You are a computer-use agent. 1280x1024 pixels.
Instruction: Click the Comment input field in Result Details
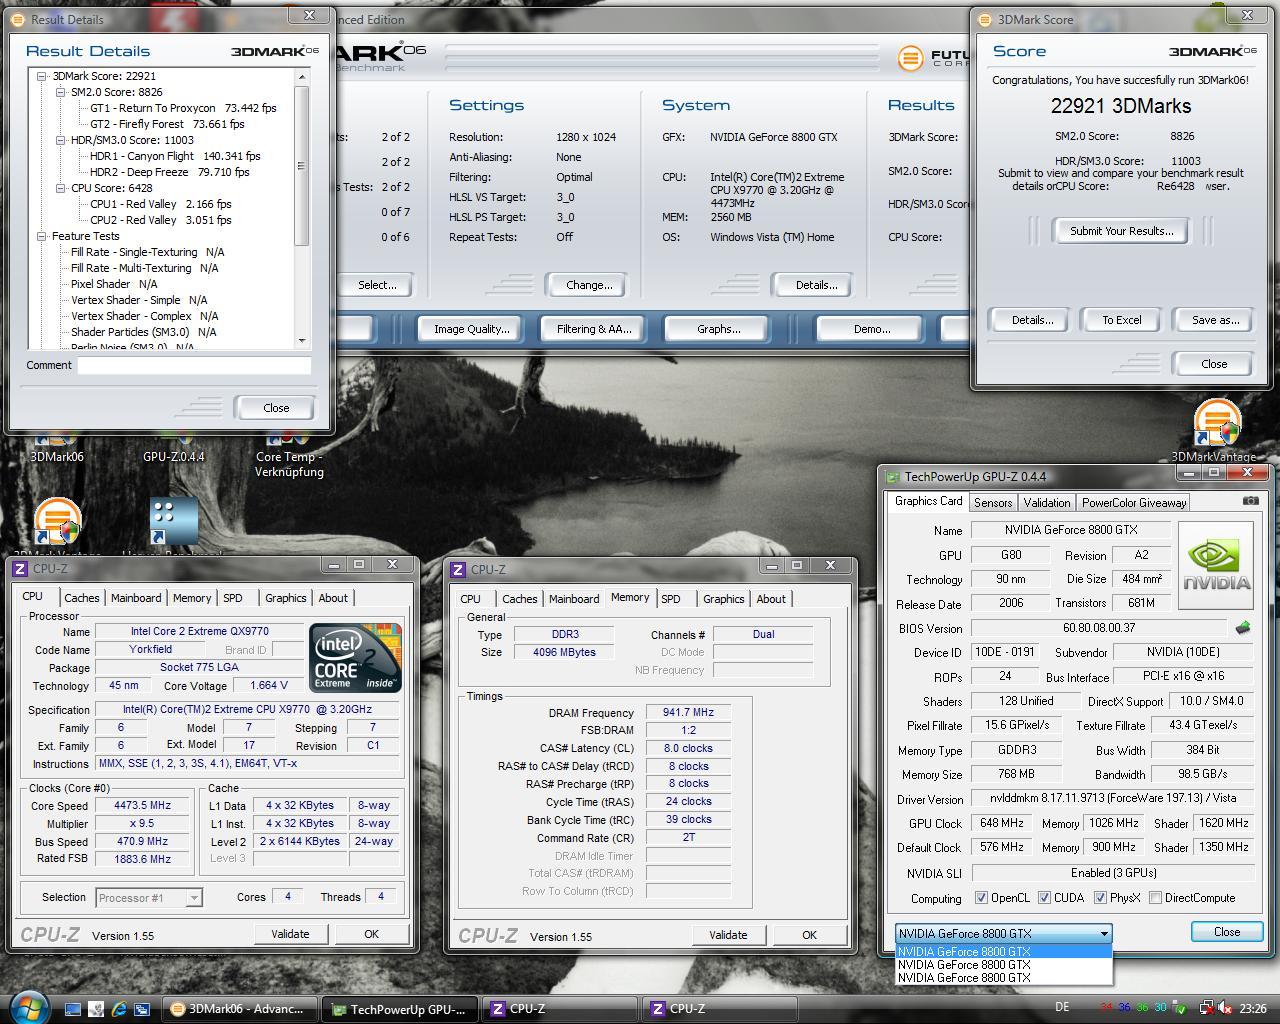194,365
